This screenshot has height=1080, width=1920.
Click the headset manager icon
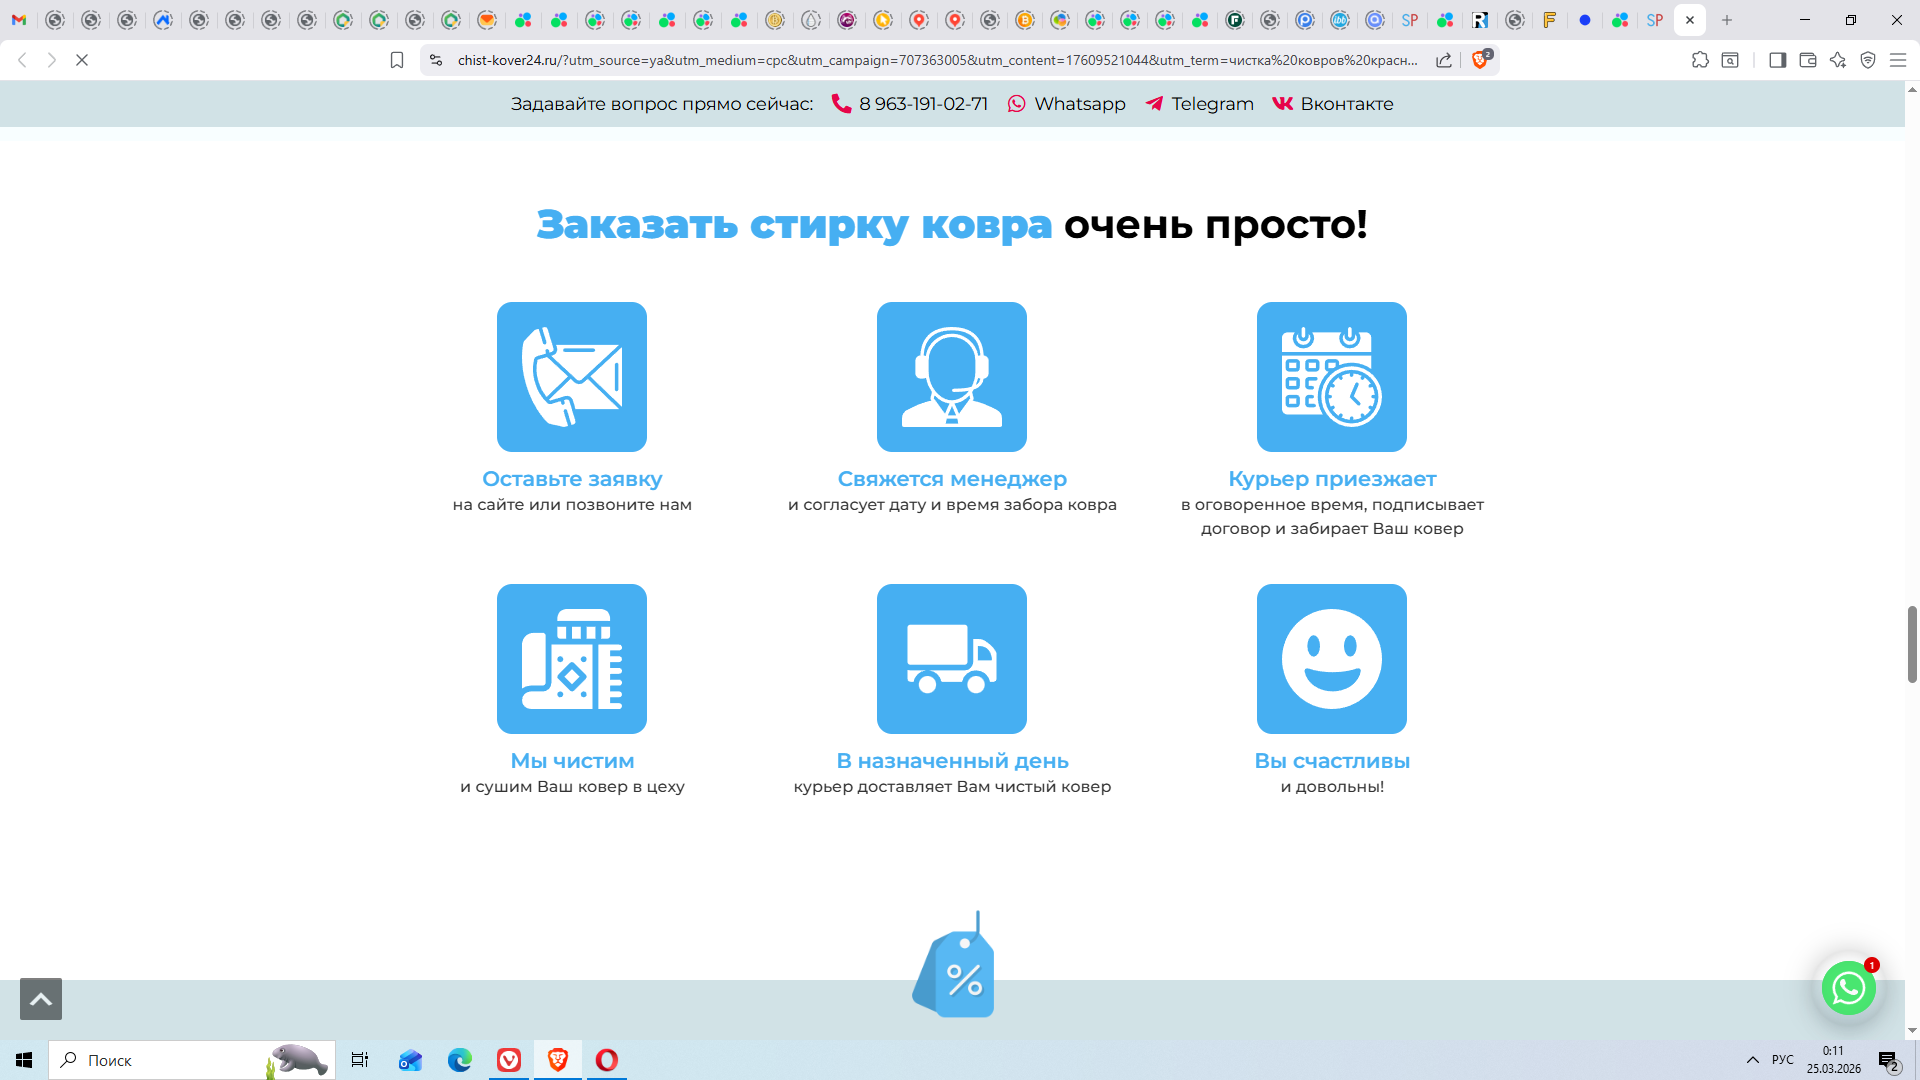point(952,377)
